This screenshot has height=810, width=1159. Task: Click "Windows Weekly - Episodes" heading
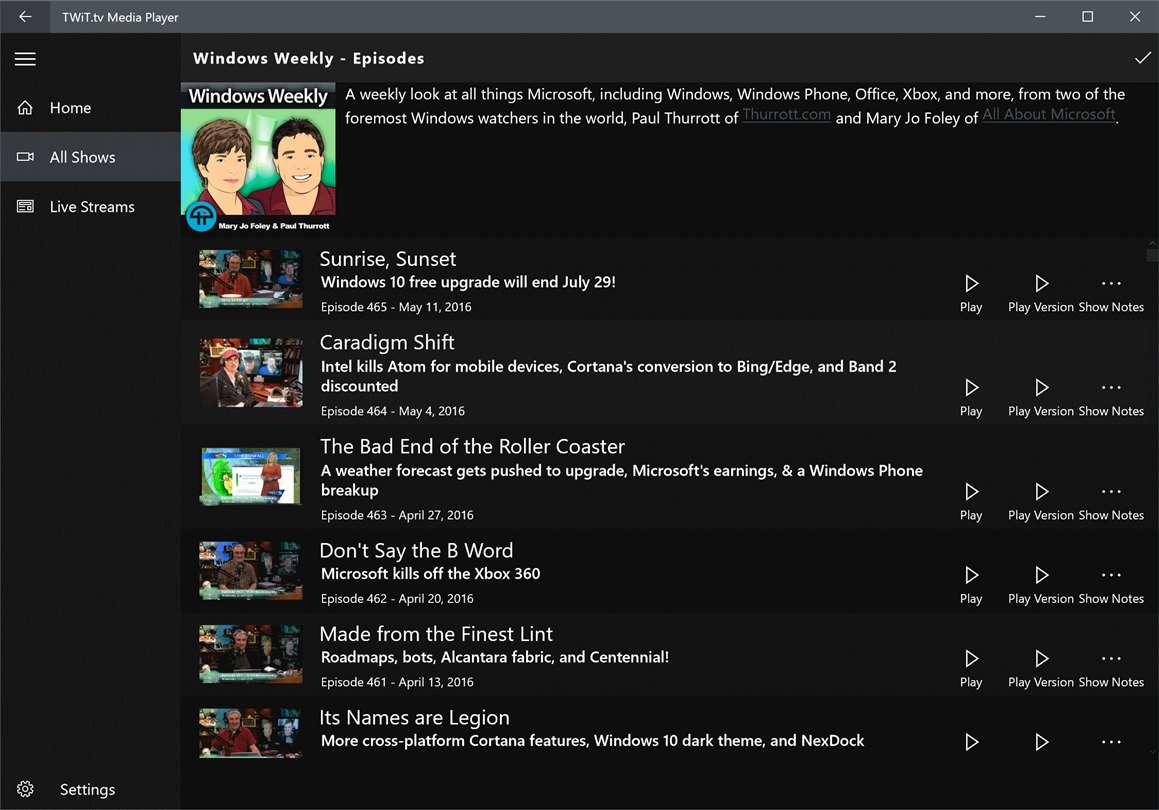pos(308,58)
